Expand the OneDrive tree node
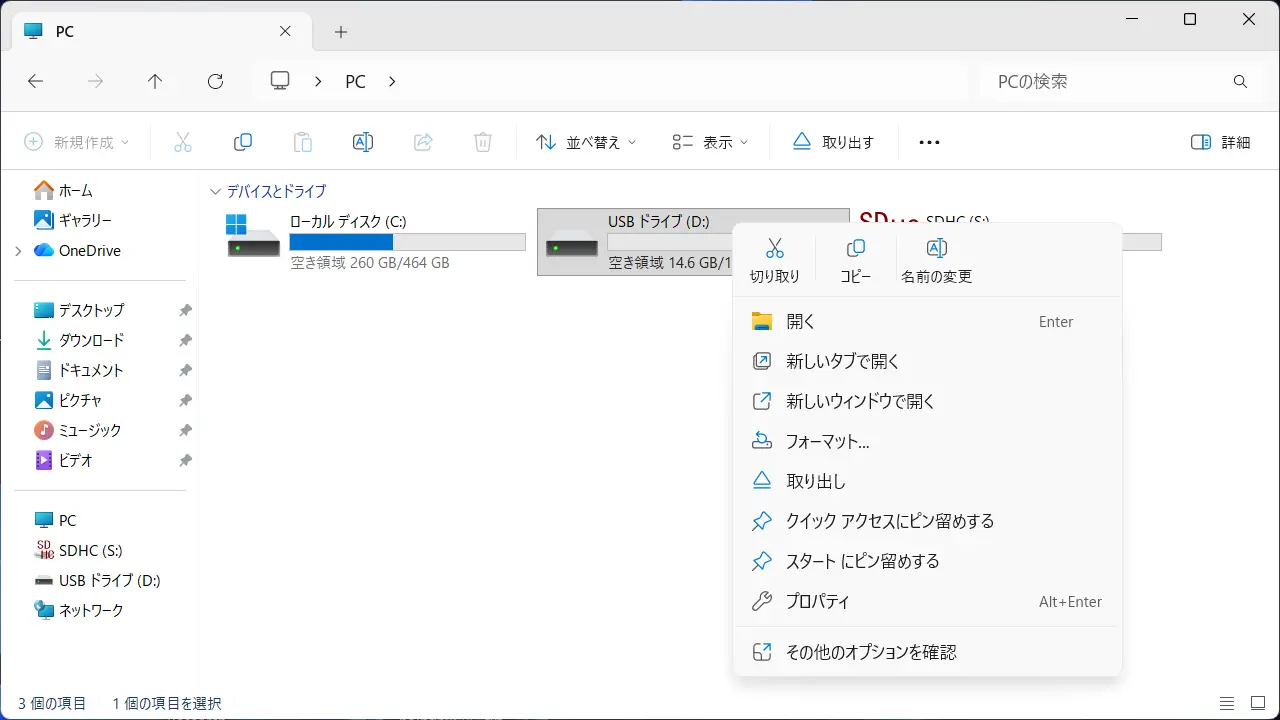1280x720 pixels. (x=18, y=251)
